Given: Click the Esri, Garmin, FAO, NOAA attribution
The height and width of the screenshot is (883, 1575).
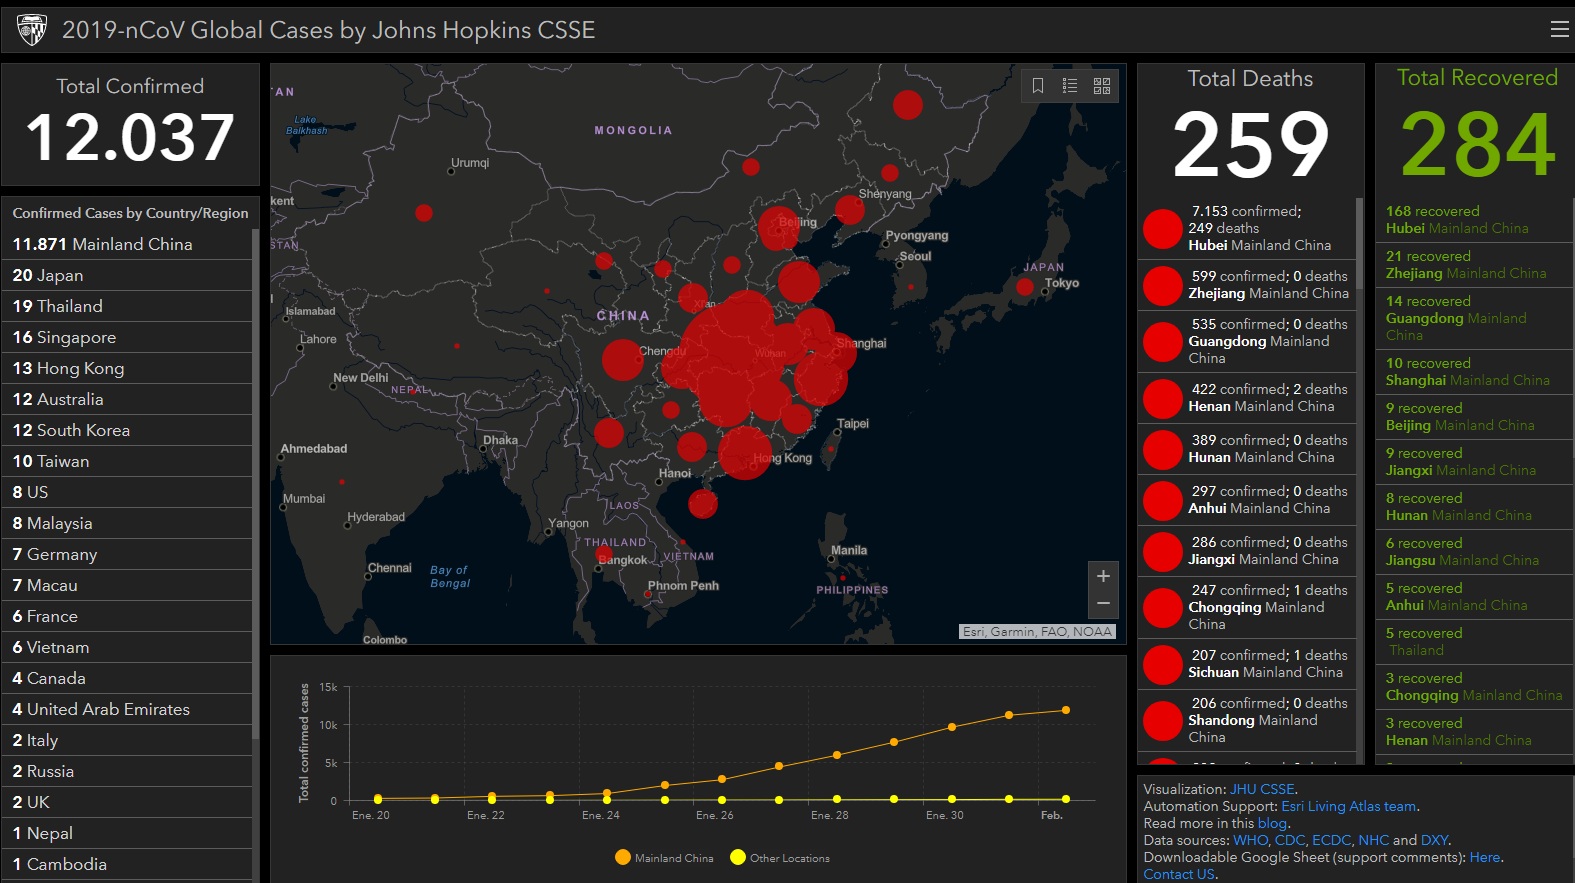Looking at the screenshot, I should coord(1036,632).
